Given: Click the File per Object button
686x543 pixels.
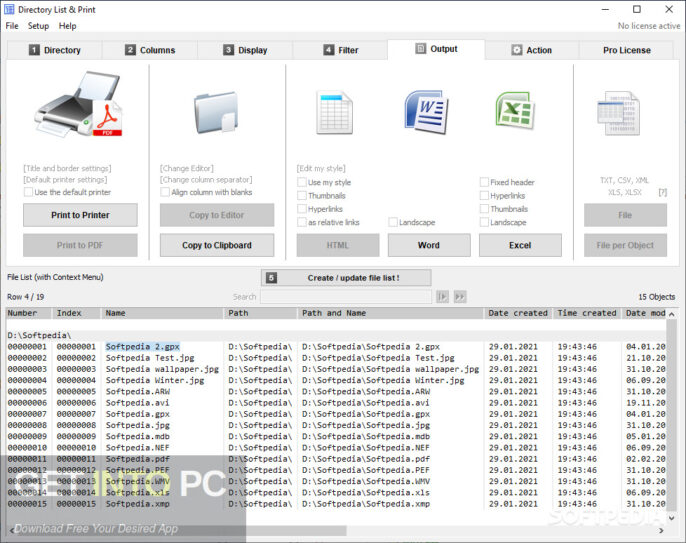Looking at the screenshot, I should point(625,245).
